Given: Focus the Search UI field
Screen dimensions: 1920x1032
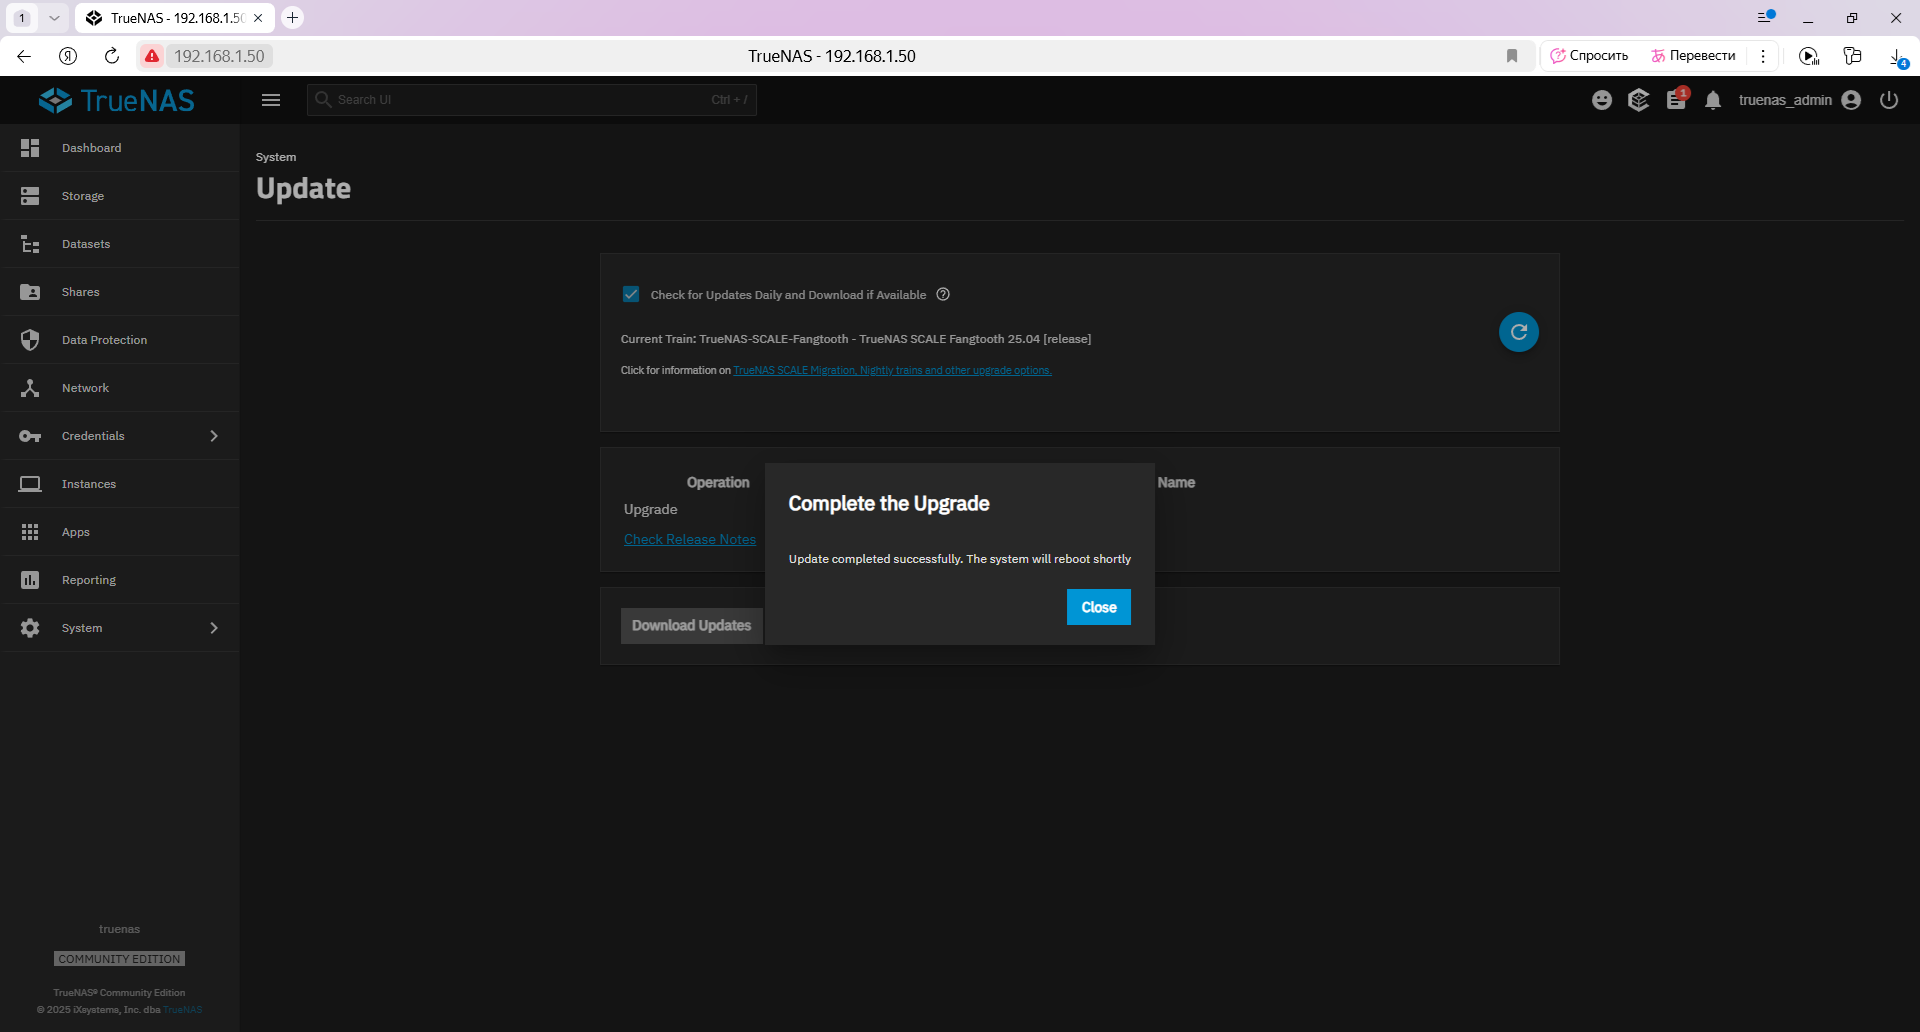Looking at the screenshot, I should tap(532, 100).
